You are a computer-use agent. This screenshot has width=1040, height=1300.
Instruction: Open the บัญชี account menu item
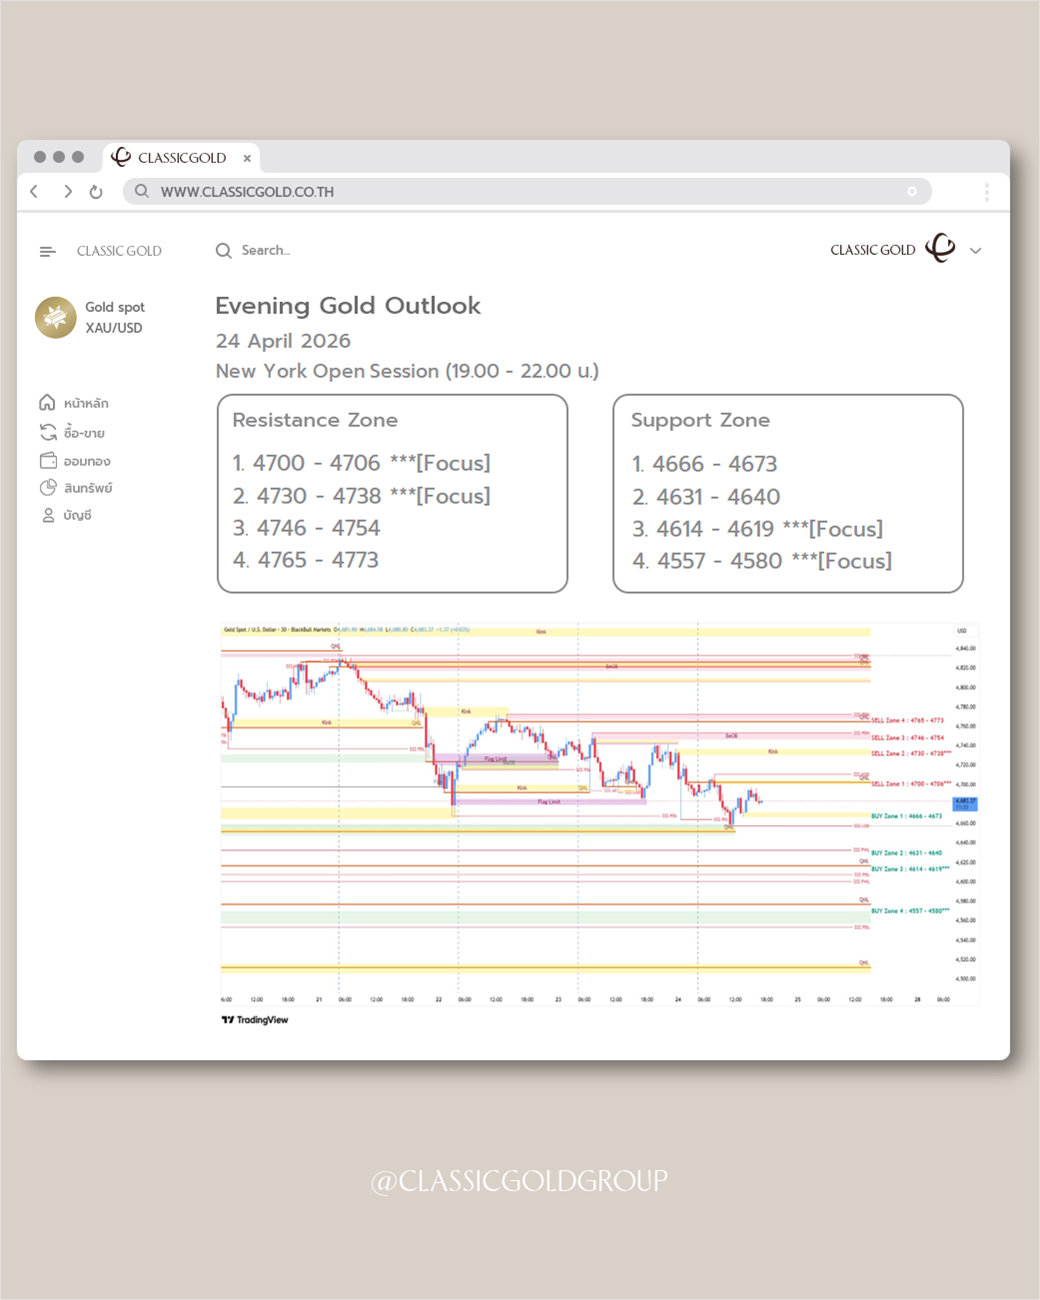coord(67,515)
